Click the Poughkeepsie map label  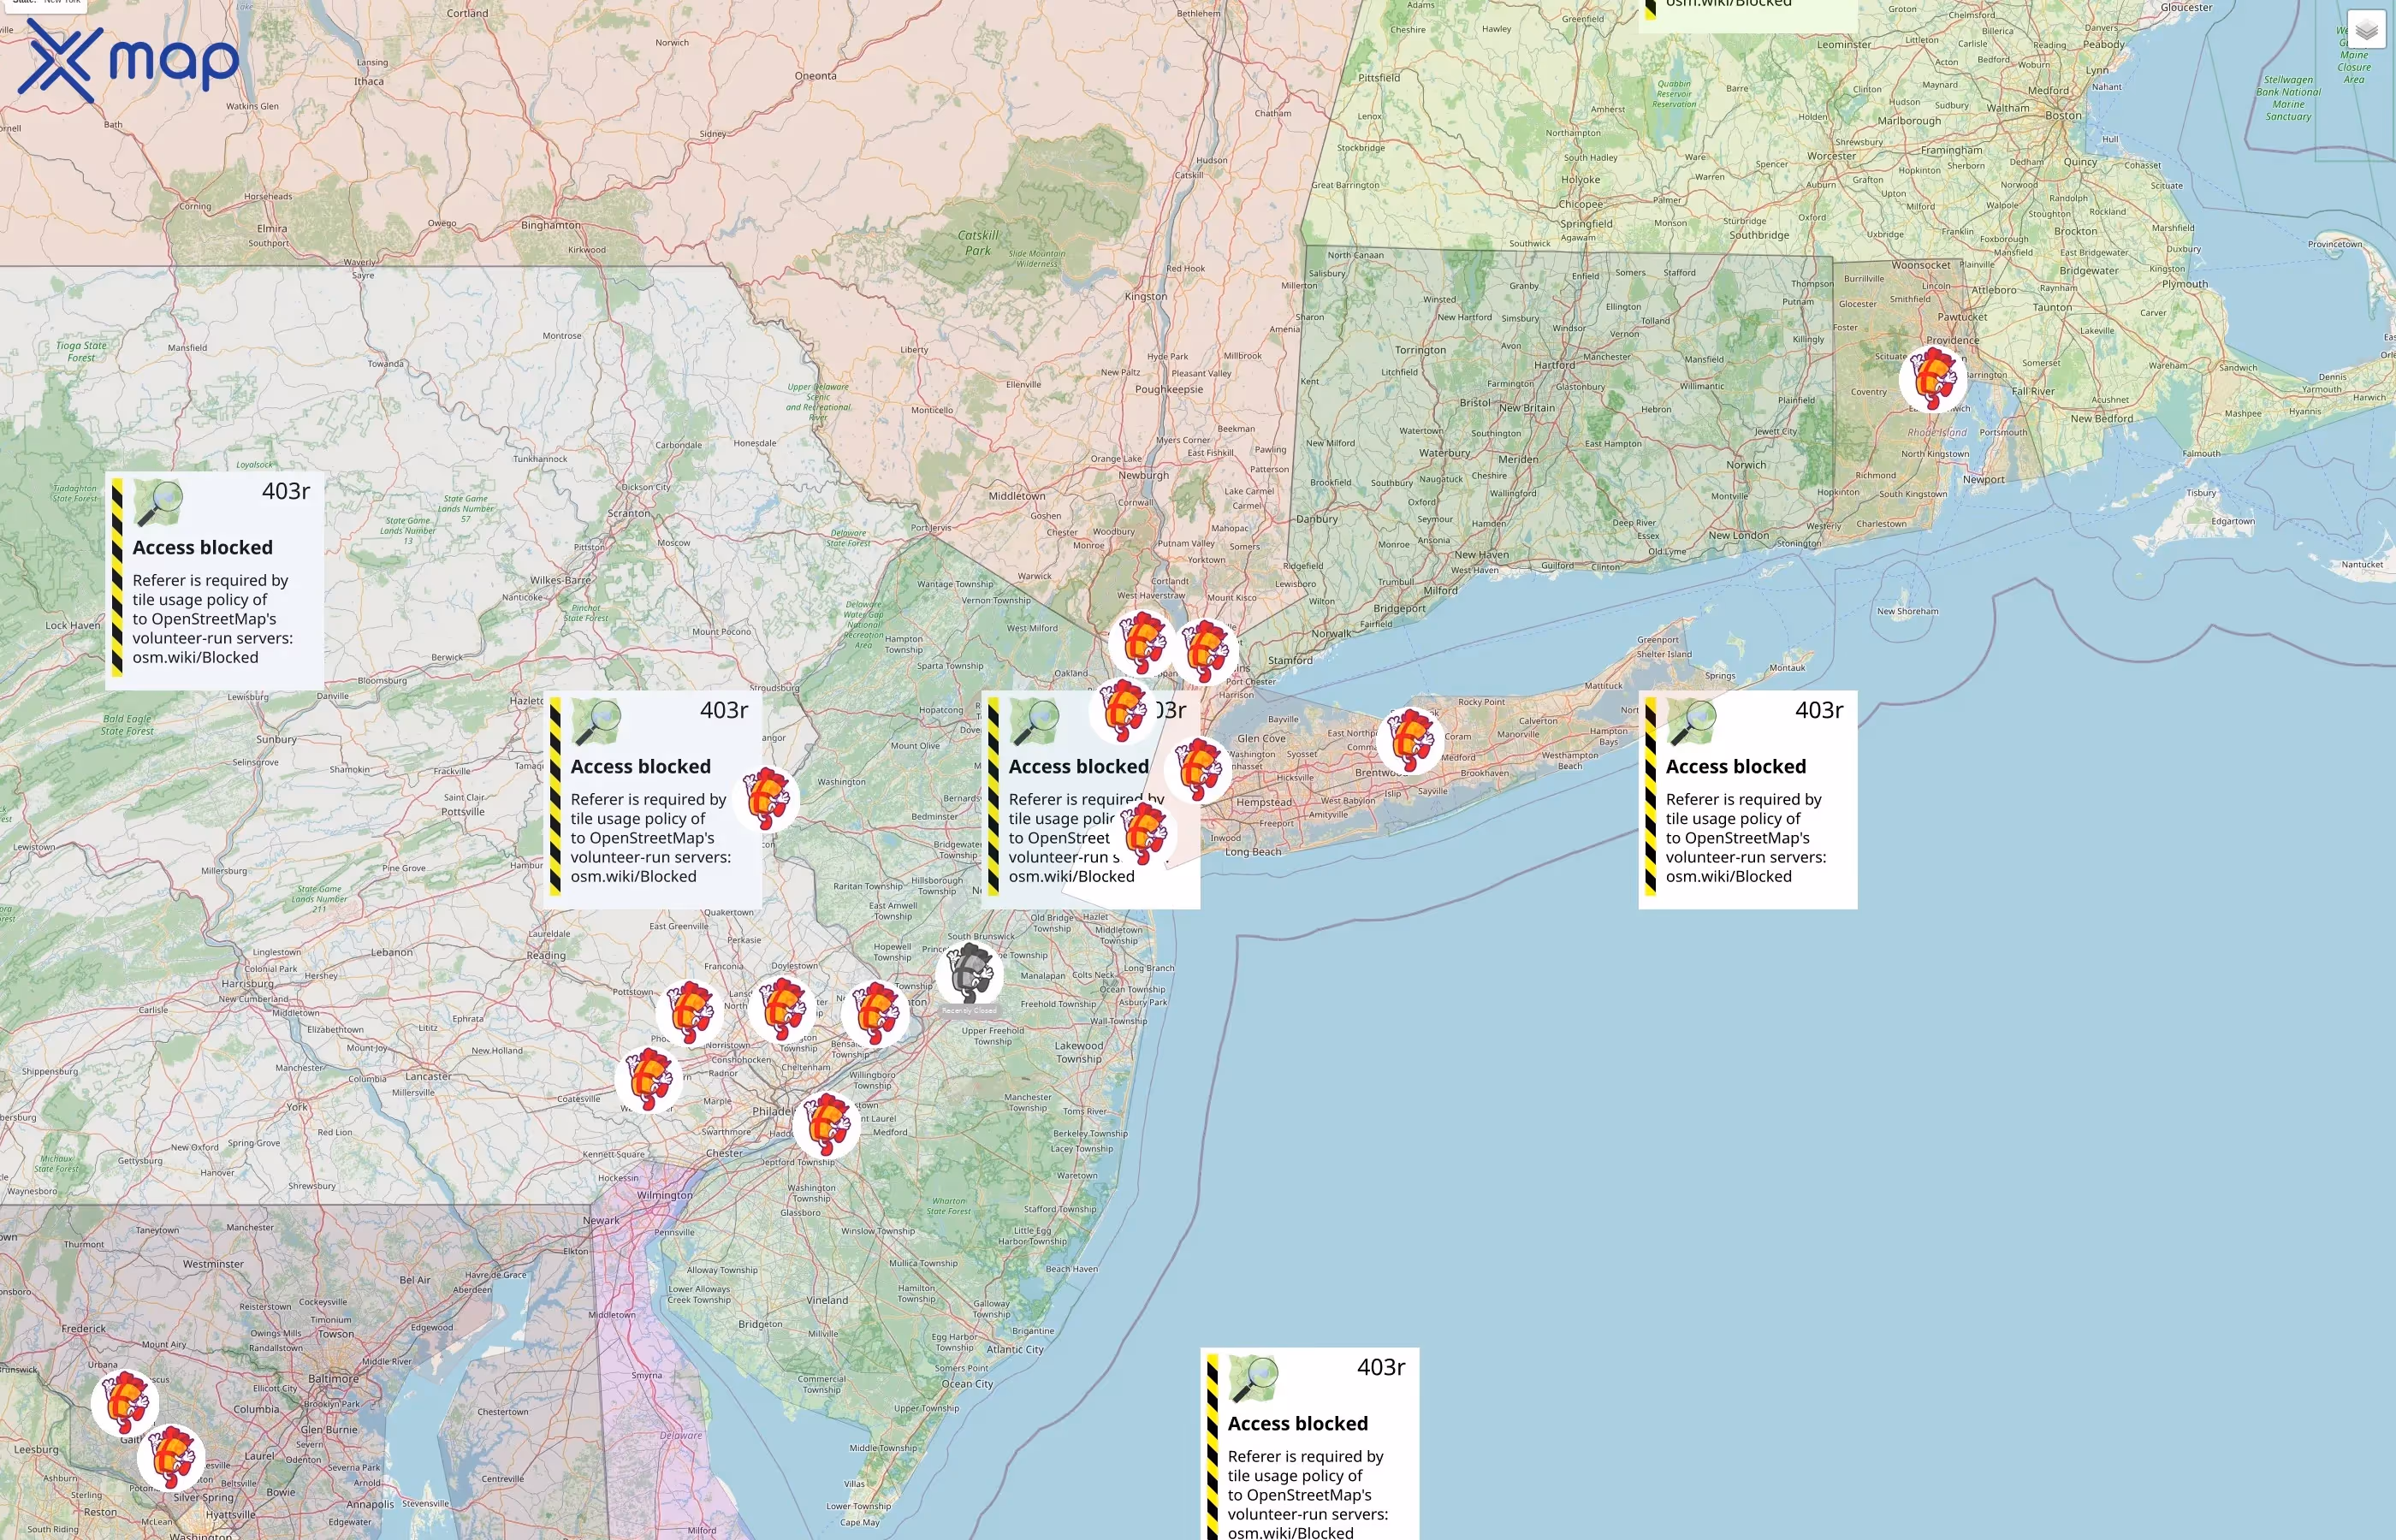pyautogui.click(x=1169, y=389)
